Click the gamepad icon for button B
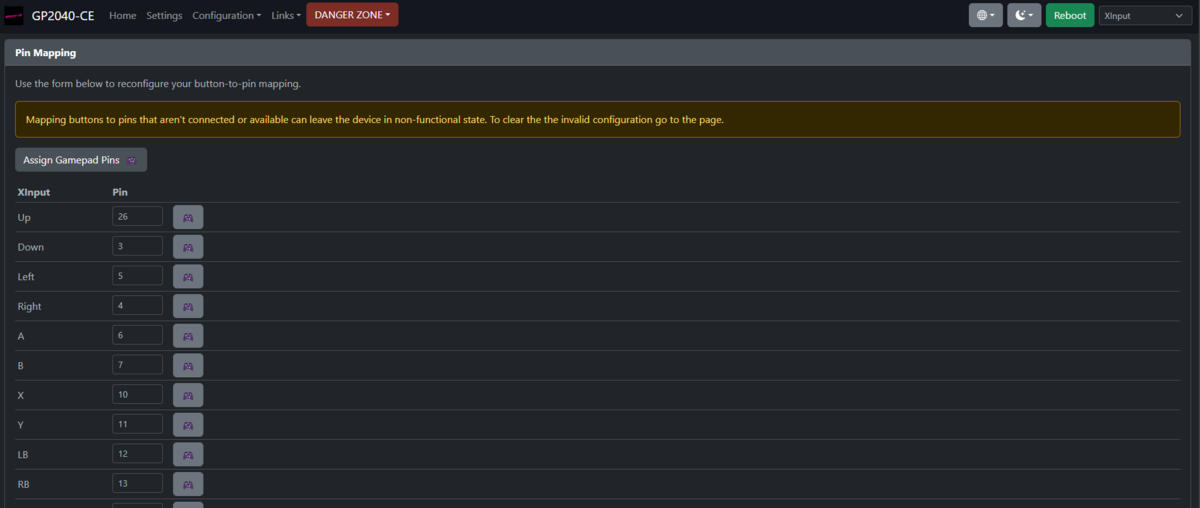Image resolution: width=1200 pixels, height=508 pixels. pos(188,366)
